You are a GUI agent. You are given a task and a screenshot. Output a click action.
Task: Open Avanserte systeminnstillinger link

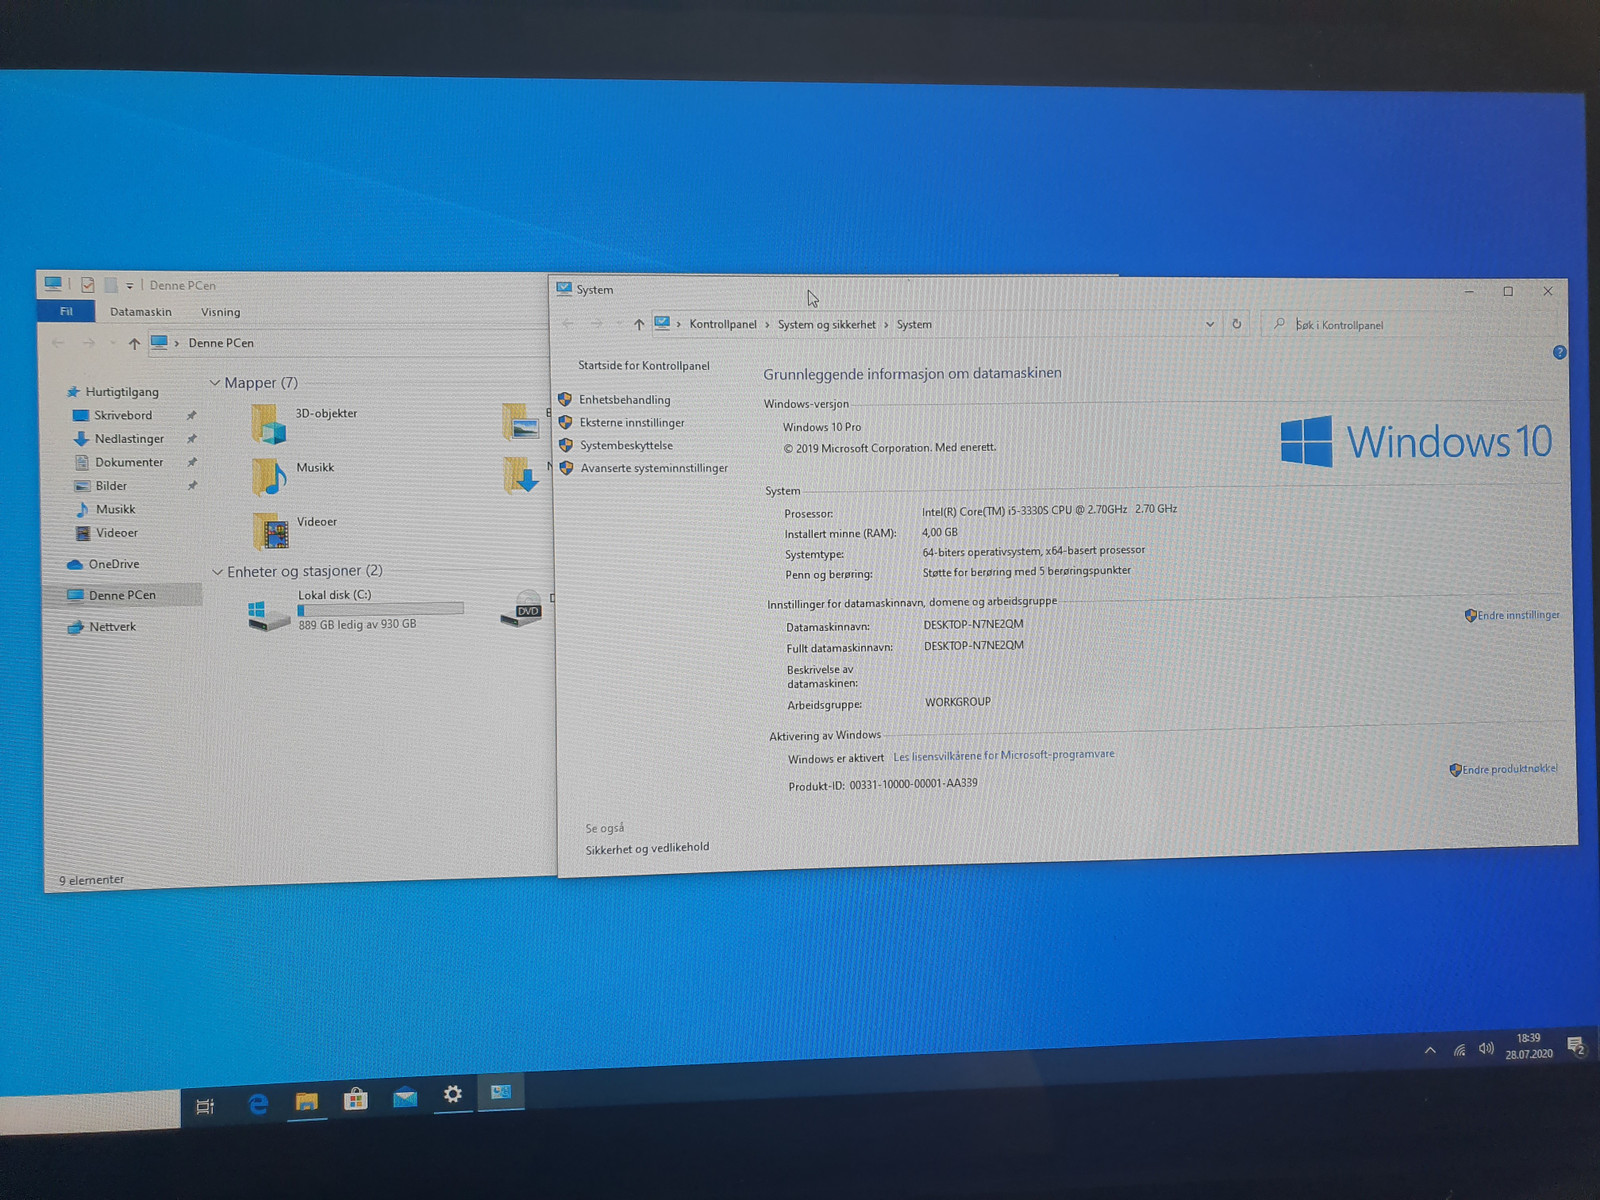pyautogui.click(x=654, y=468)
